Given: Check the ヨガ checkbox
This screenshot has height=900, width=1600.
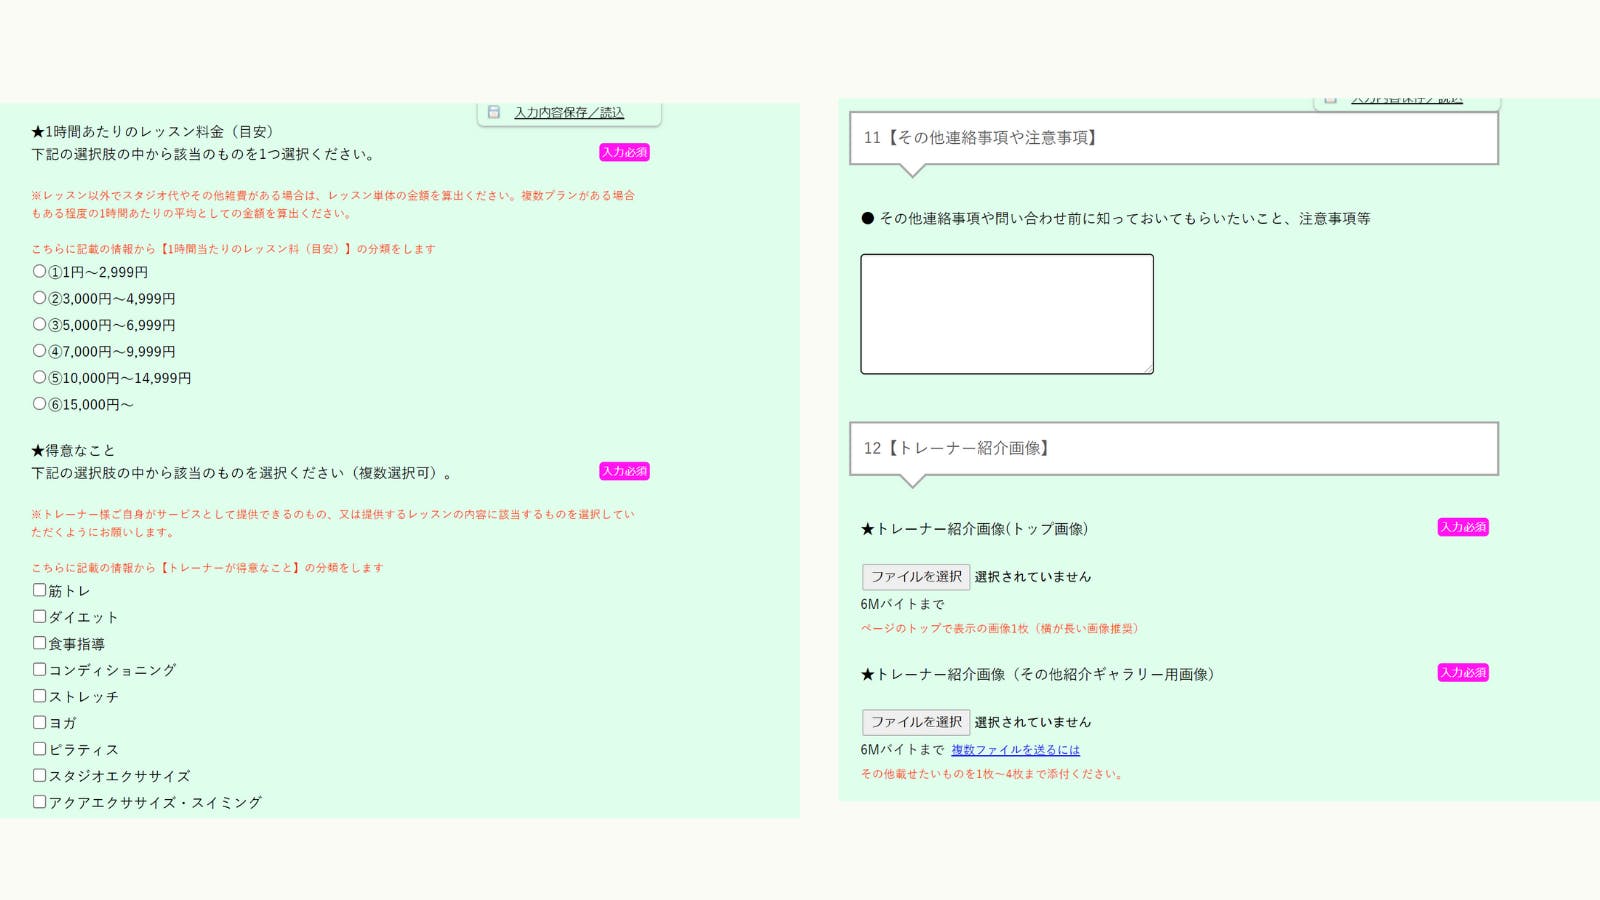Looking at the screenshot, I should tap(40, 722).
